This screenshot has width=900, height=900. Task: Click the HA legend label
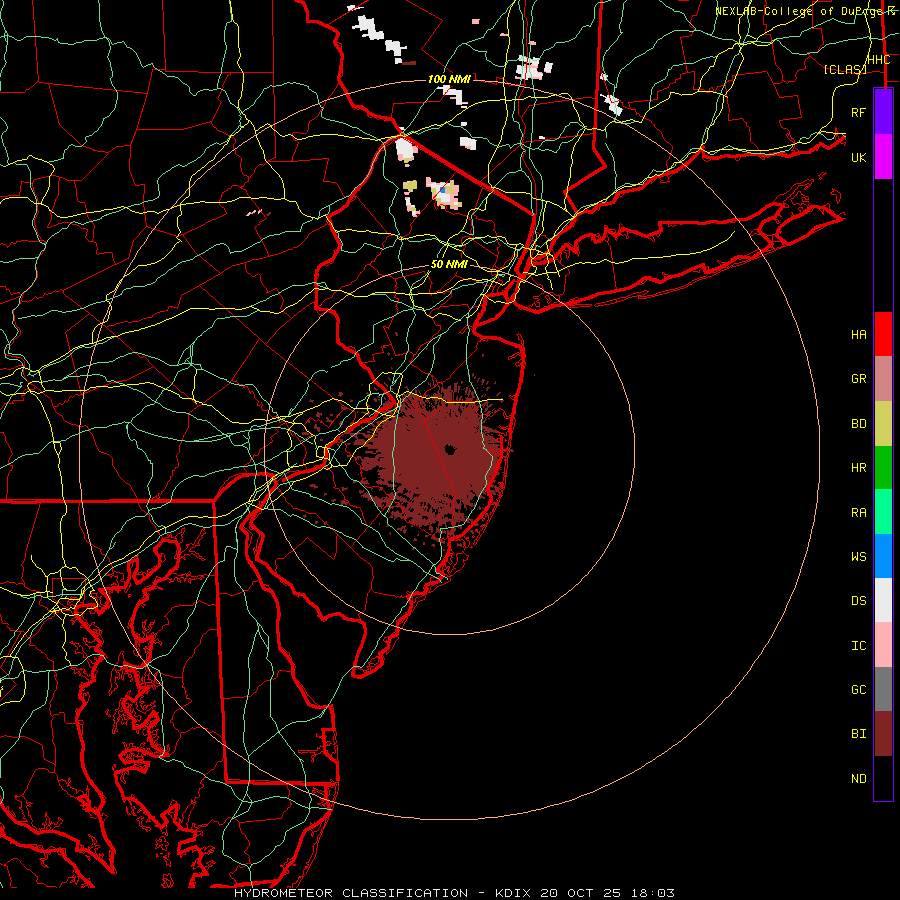(x=859, y=334)
